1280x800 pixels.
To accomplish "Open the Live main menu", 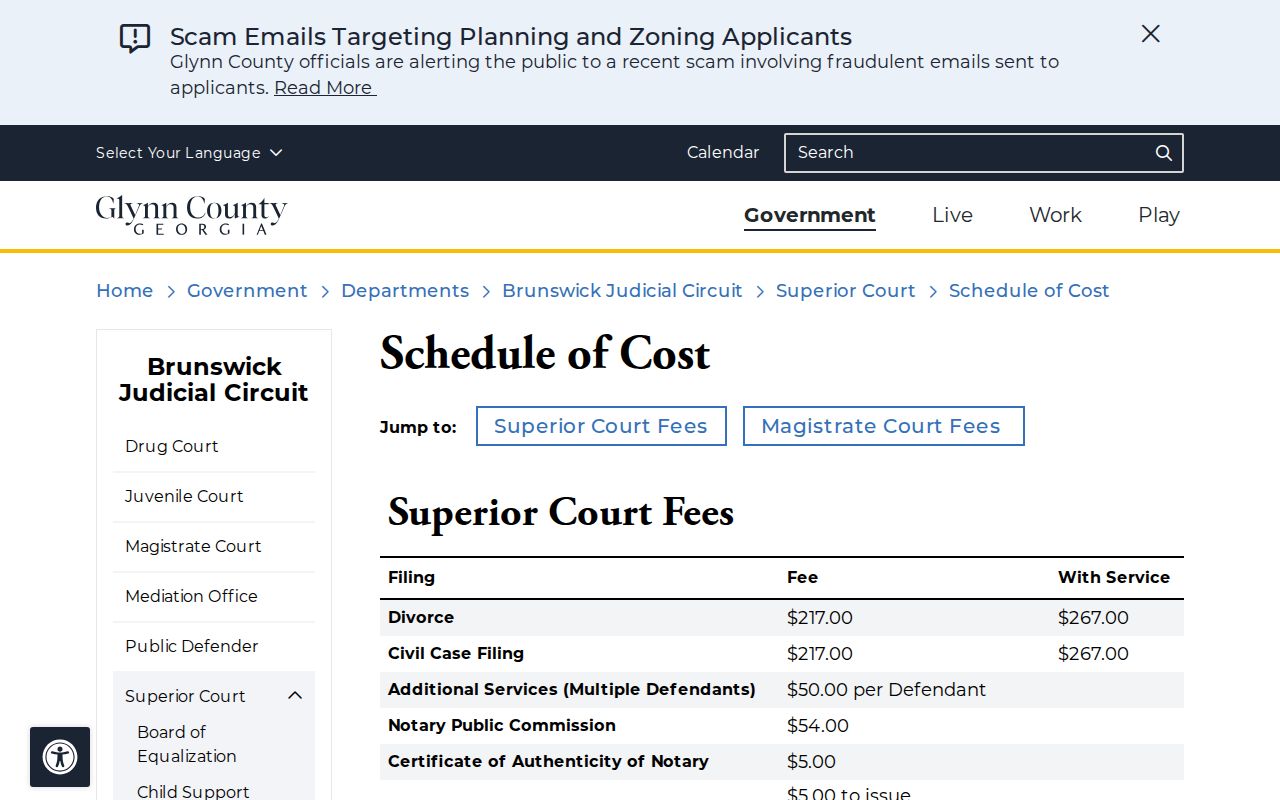I will [952, 215].
